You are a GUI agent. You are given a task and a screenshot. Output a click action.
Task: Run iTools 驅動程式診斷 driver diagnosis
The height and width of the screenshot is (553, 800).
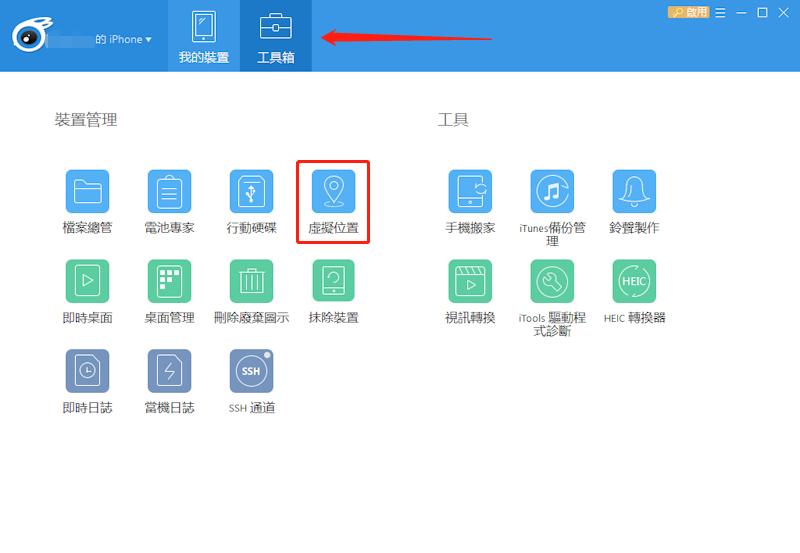tap(552, 281)
